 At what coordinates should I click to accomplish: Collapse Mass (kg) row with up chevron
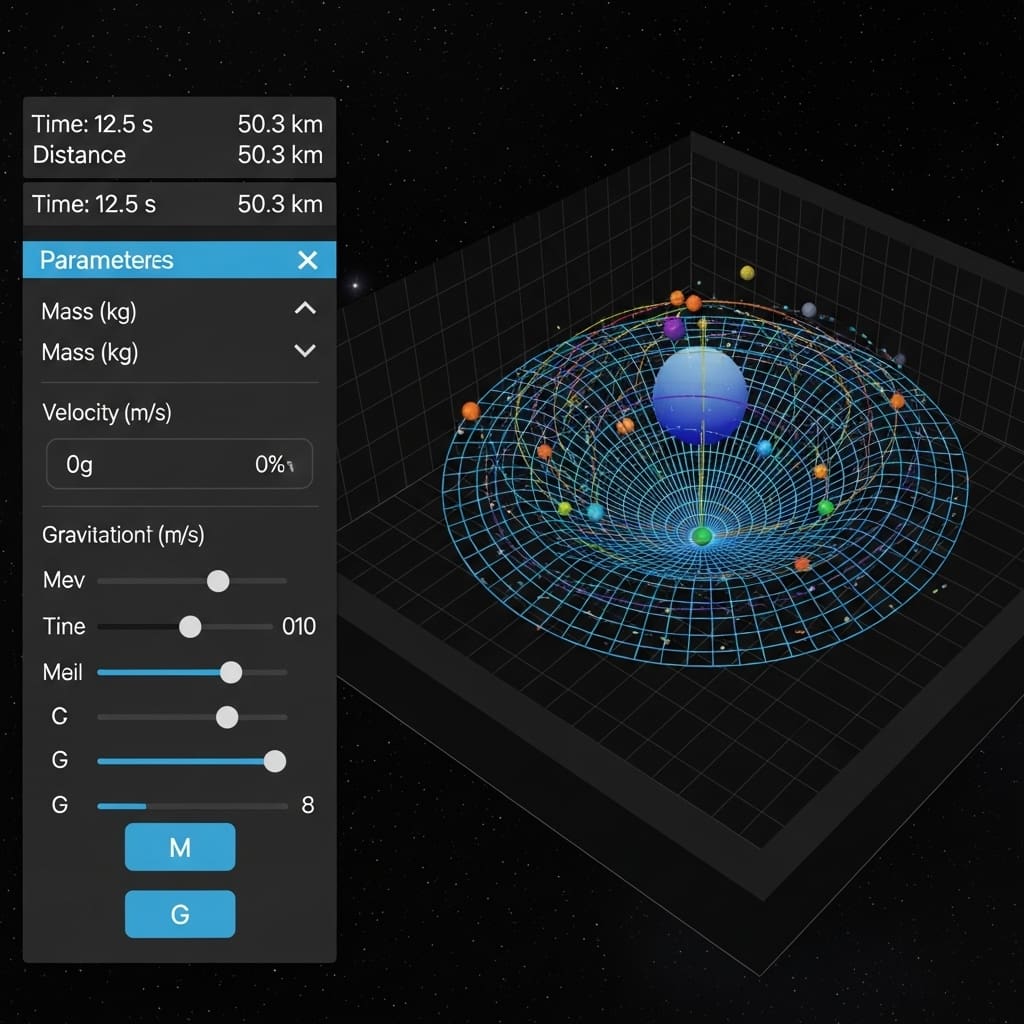click(305, 309)
